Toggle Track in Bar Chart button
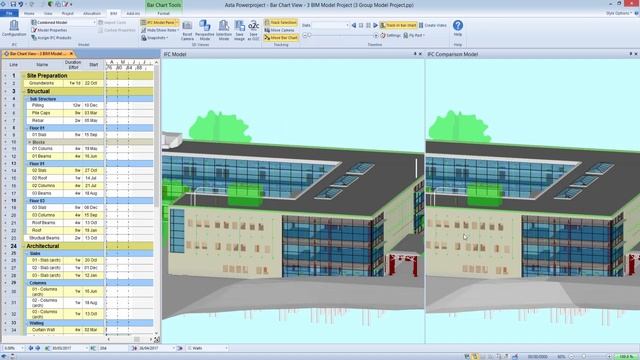Image resolution: width=640 pixels, height=360 pixels. coord(398,25)
